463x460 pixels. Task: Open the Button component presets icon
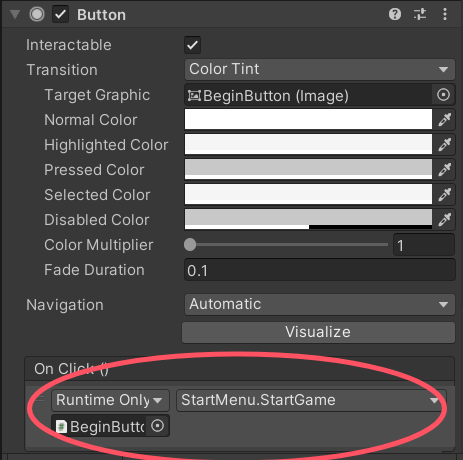[x=420, y=14]
